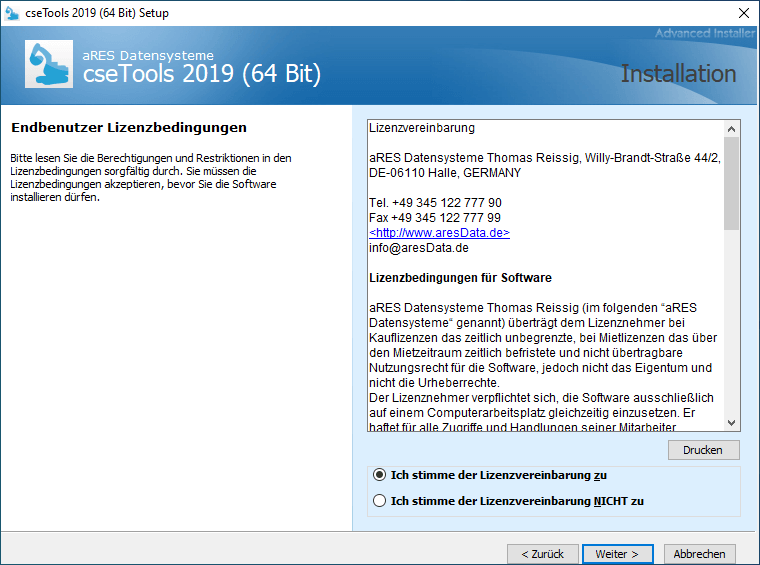Click the "Endbenutzer Lizenzbedingungen" heading
Image resolution: width=760 pixels, height=565 pixels.
click(128, 128)
